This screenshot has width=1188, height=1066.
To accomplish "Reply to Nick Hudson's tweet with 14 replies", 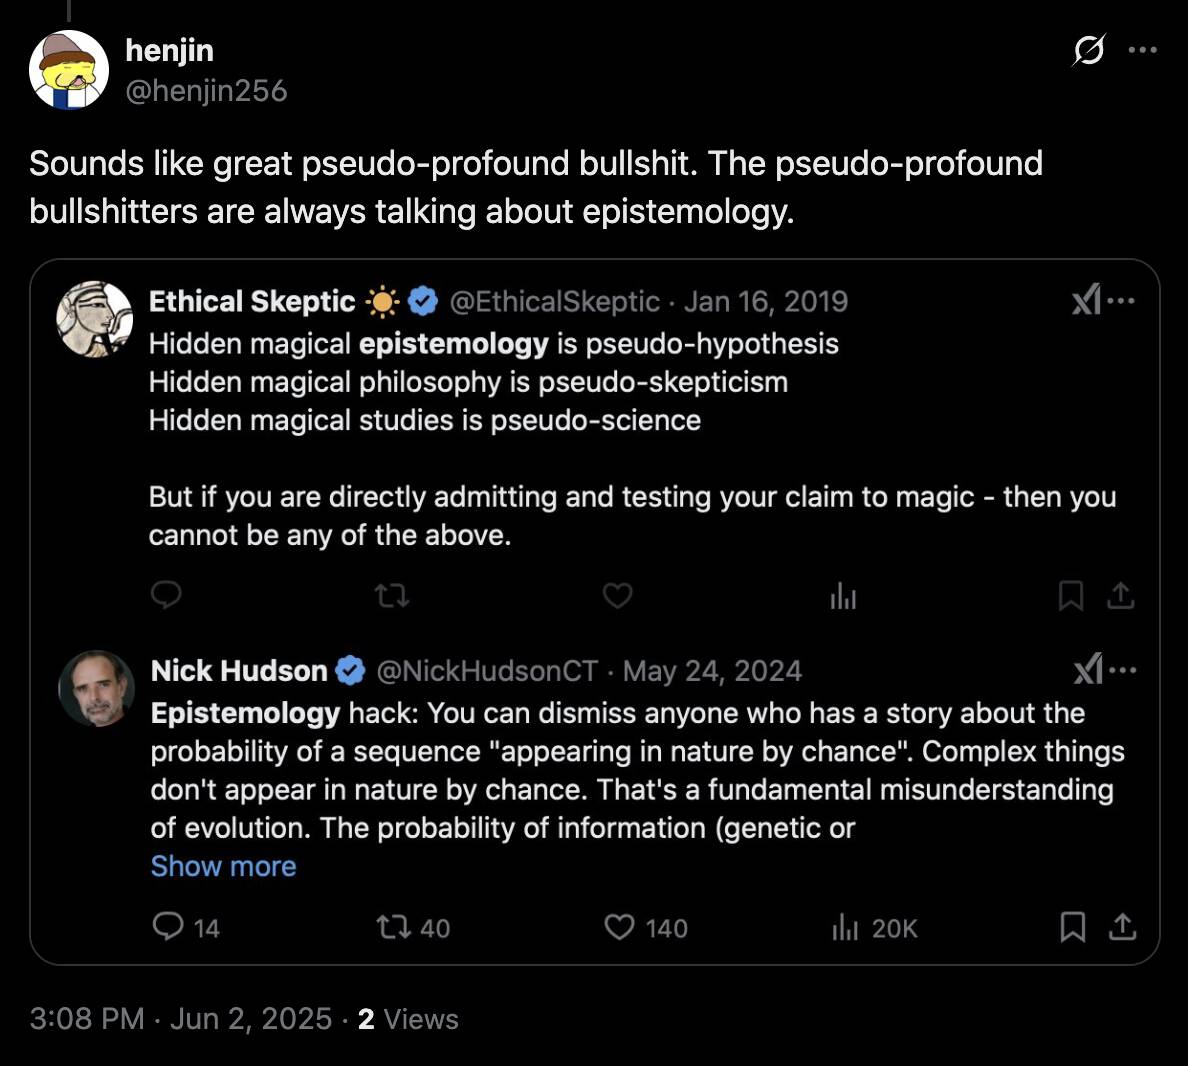I will tap(186, 927).
